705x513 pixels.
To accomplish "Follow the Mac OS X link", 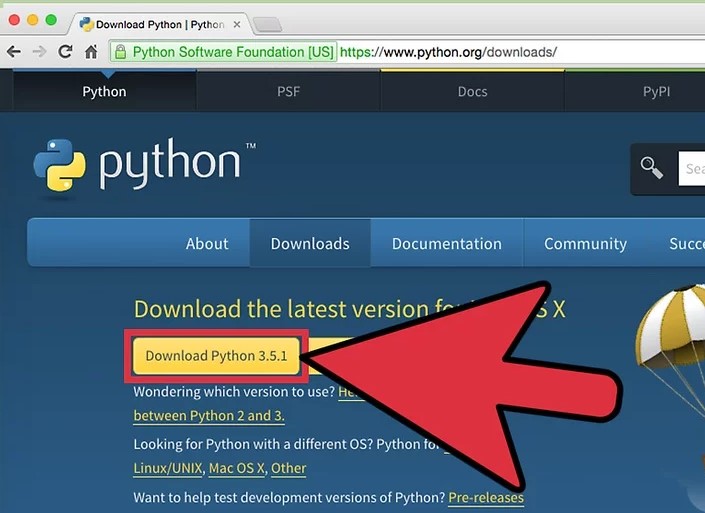I will tap(236, 468).
